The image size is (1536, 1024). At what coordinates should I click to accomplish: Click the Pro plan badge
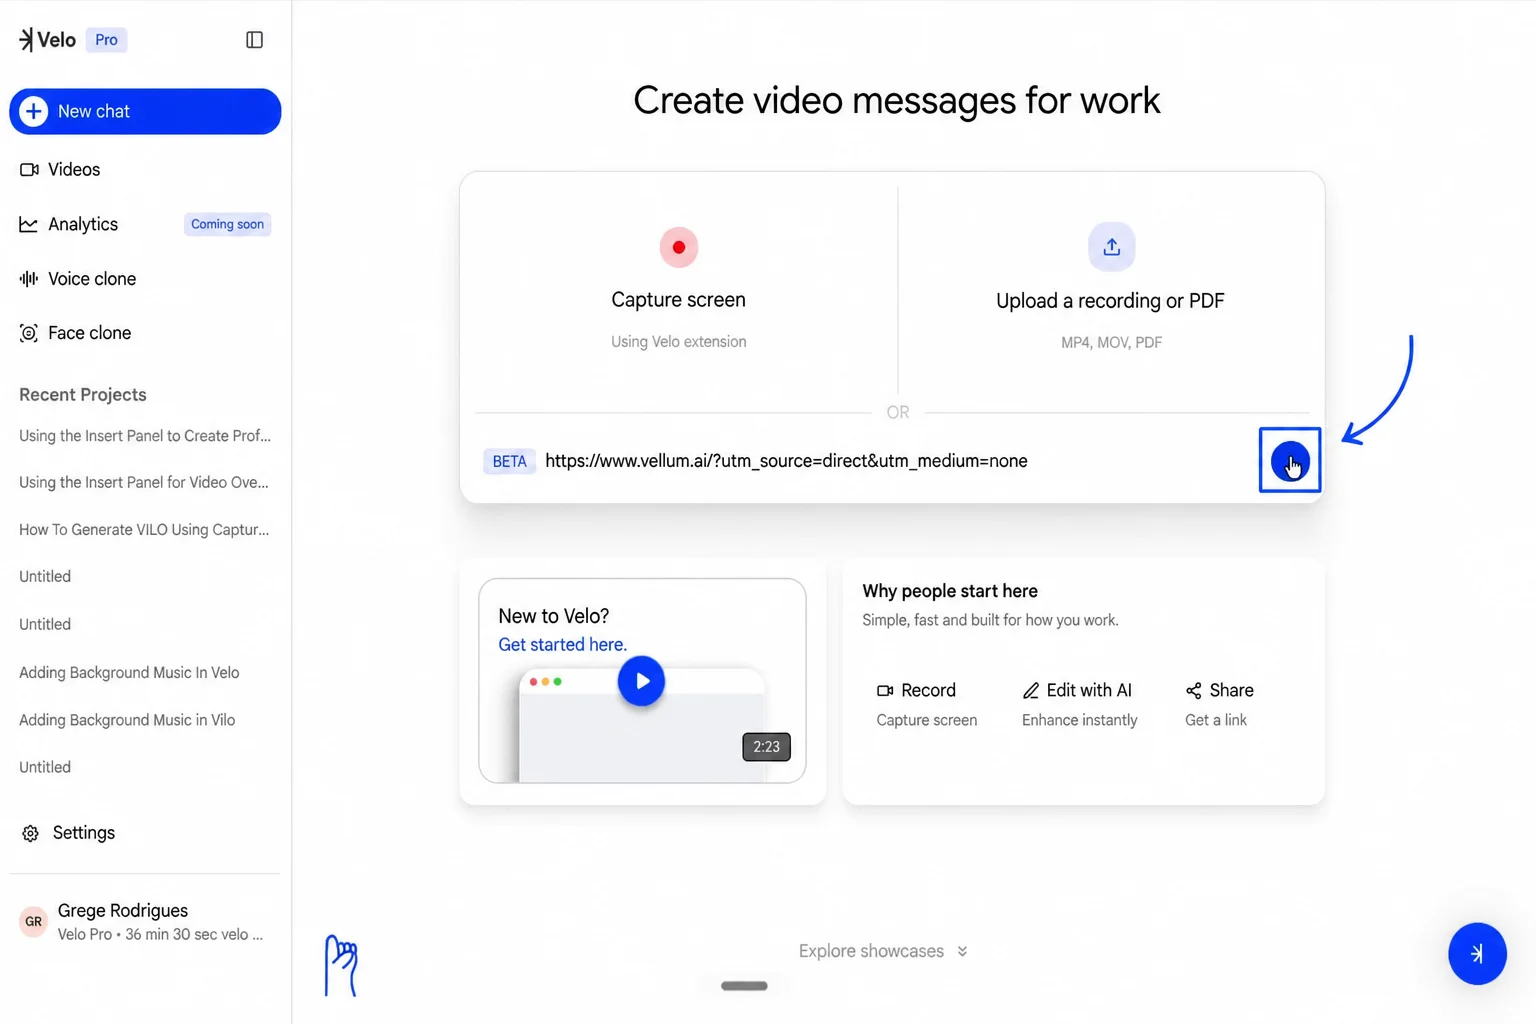coord(106,40)
